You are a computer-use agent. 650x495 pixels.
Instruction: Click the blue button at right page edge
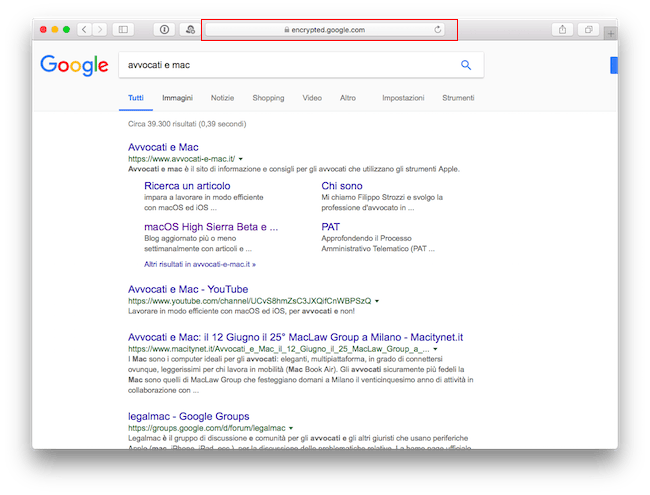[x=614, y=66]
